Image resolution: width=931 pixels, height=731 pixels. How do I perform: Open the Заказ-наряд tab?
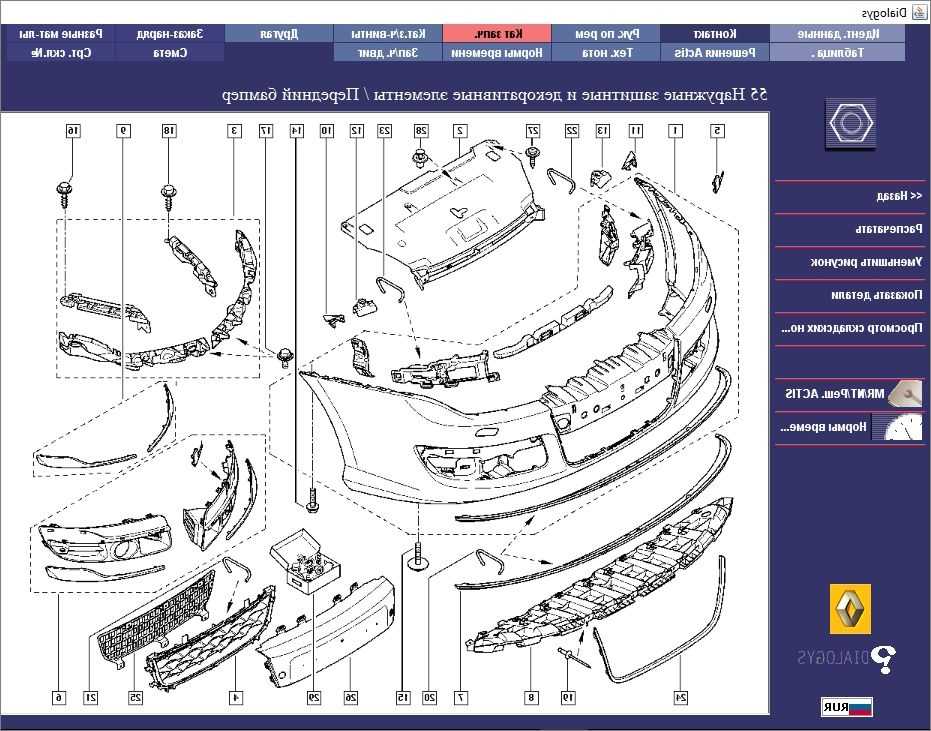pyautogui.click(x=169, y=33)
